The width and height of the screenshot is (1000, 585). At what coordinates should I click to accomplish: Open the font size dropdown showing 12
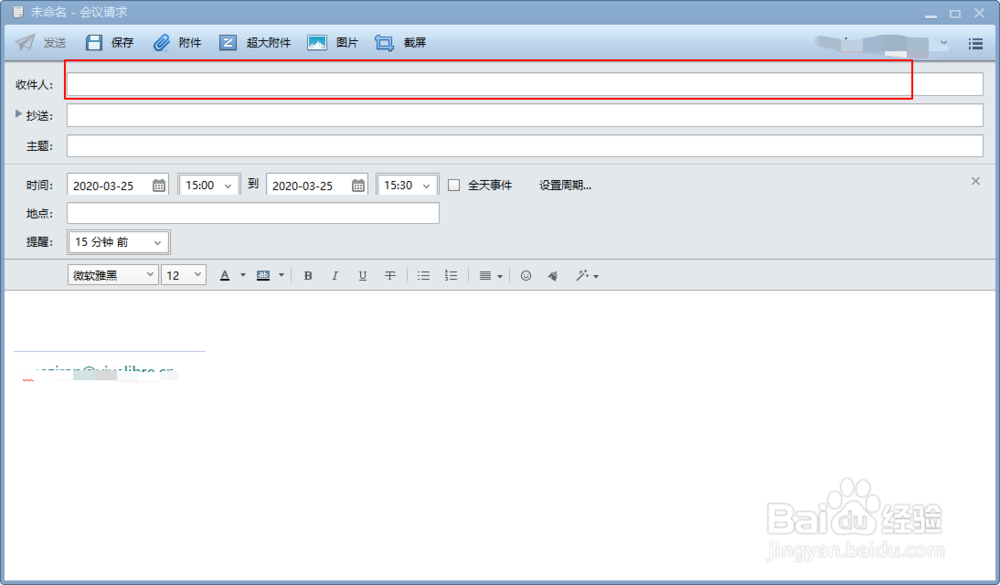pyautogui.click(x=183, y=274)
